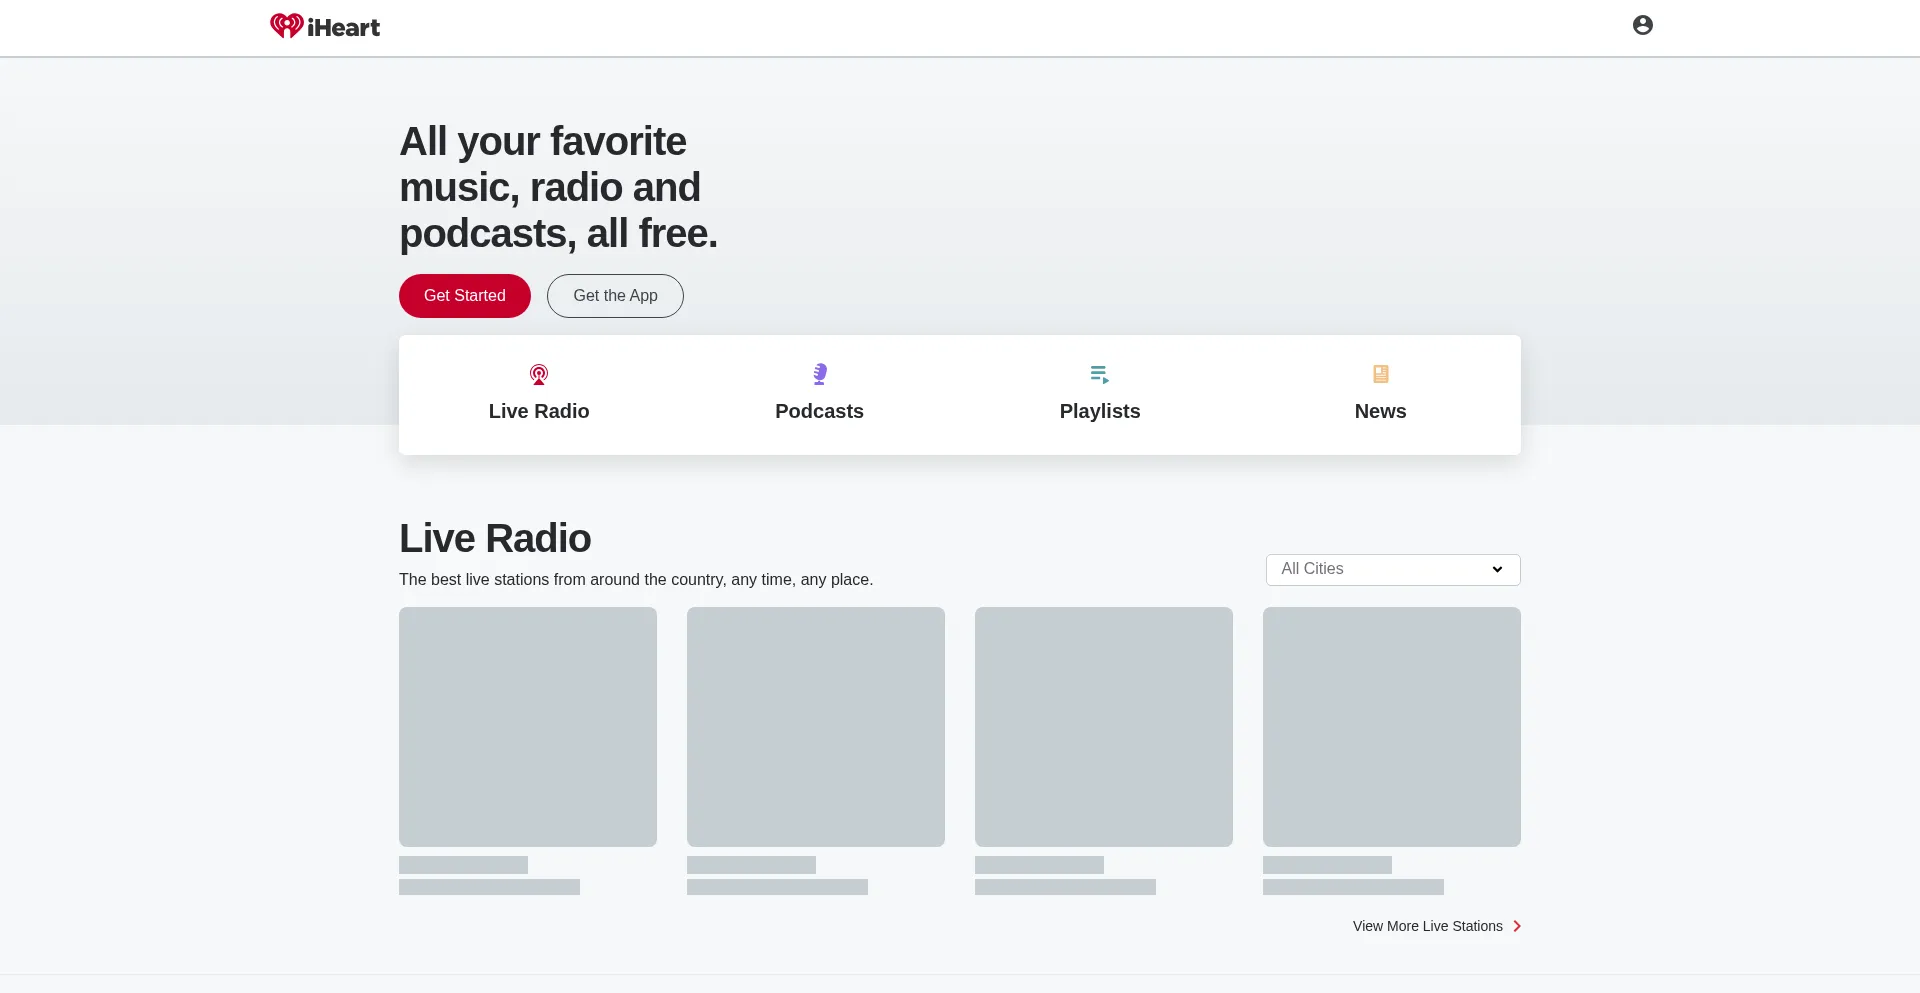
Task: Click the iHeart logo in header
Action: click(325, 27)
